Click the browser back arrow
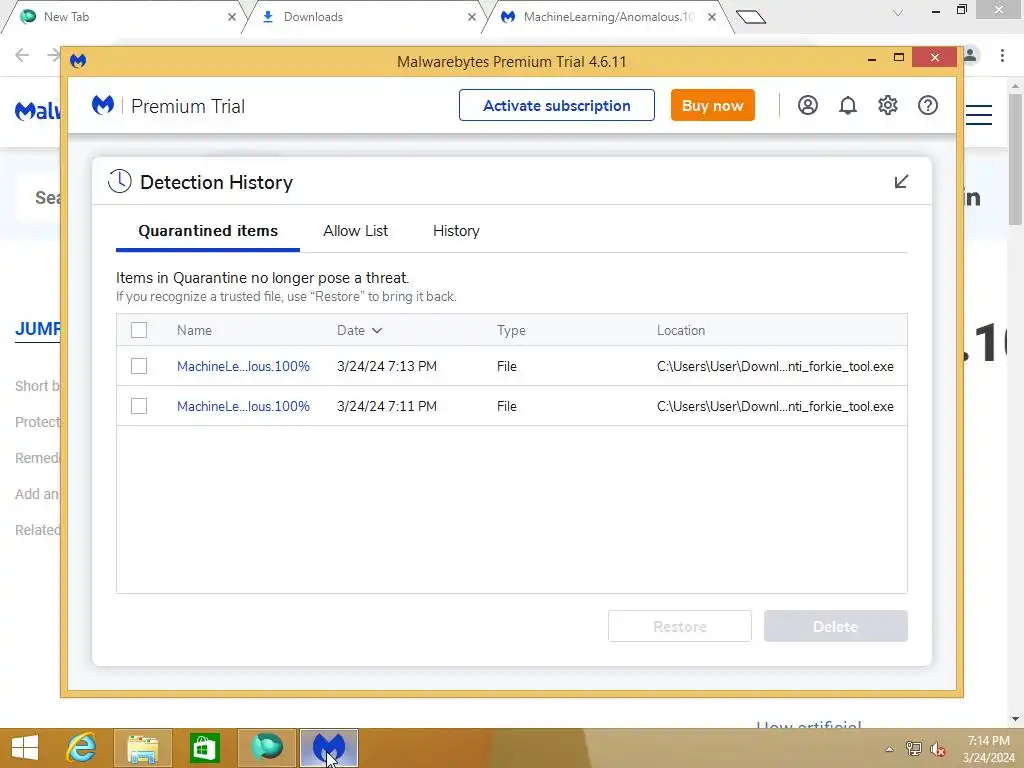The height and width of the screenshot is (768, 1024). 22,55
